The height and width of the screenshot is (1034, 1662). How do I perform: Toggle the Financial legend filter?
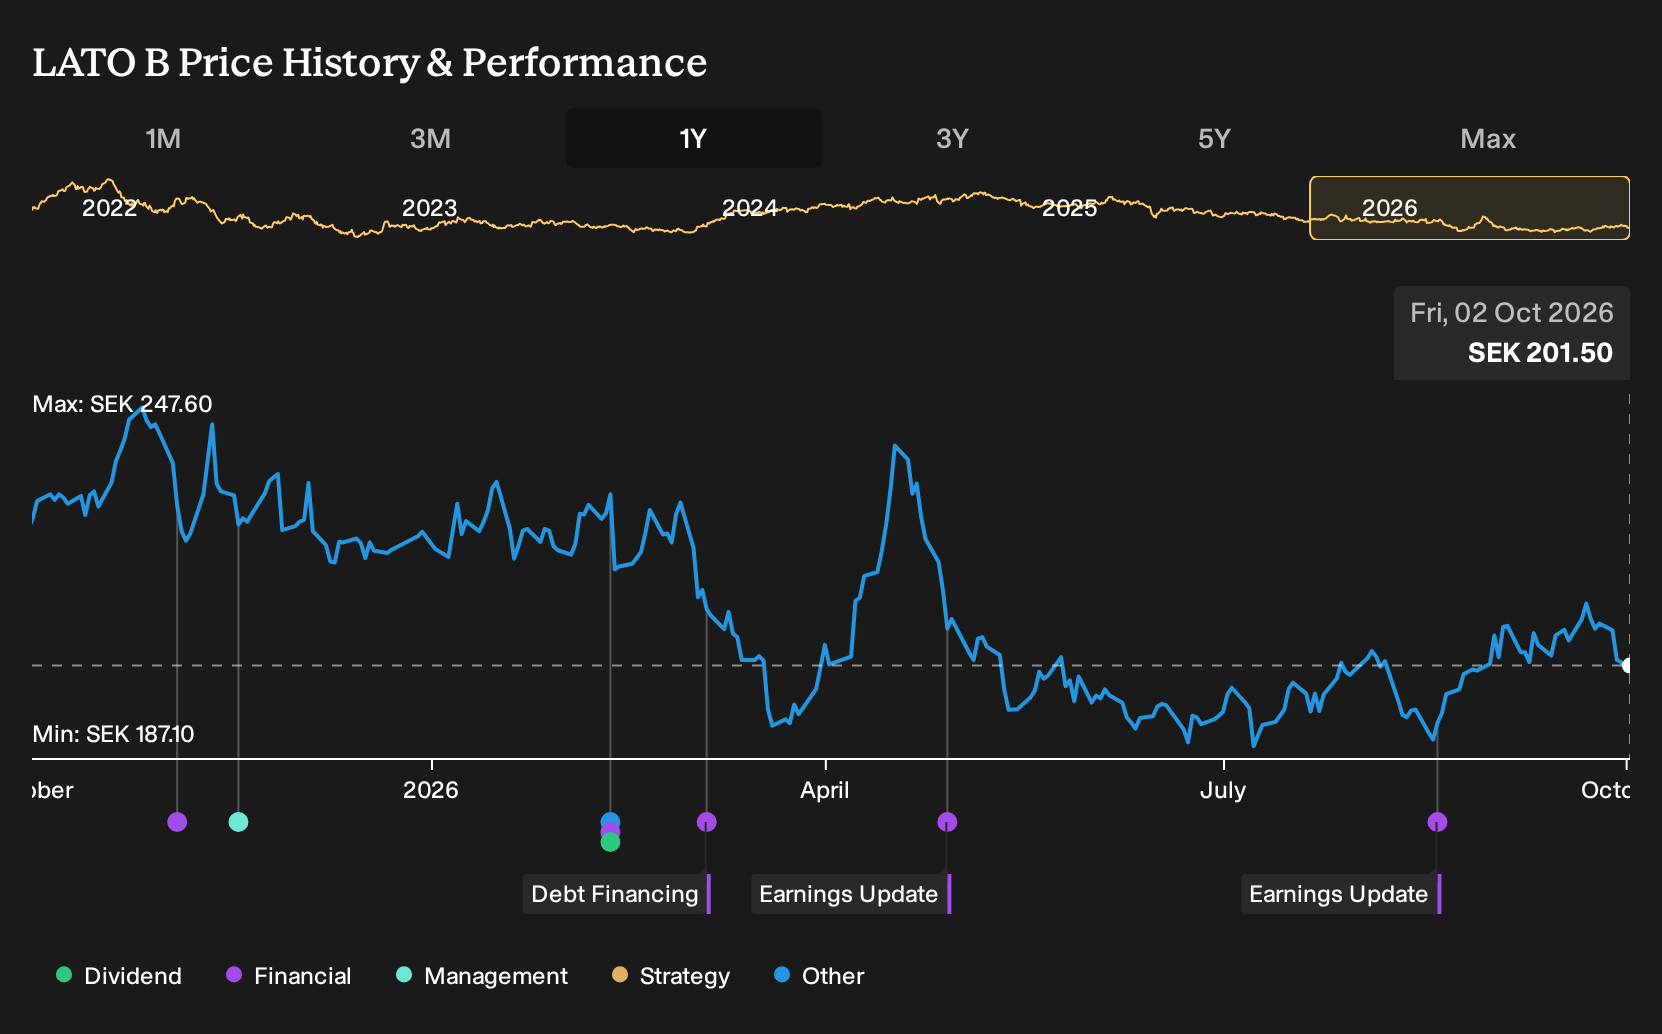[x=289, y=976]
